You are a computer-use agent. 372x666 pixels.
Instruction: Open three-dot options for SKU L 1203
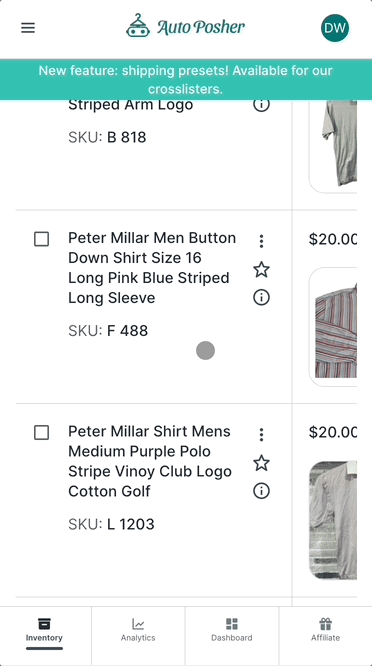[x=261, y=435]
